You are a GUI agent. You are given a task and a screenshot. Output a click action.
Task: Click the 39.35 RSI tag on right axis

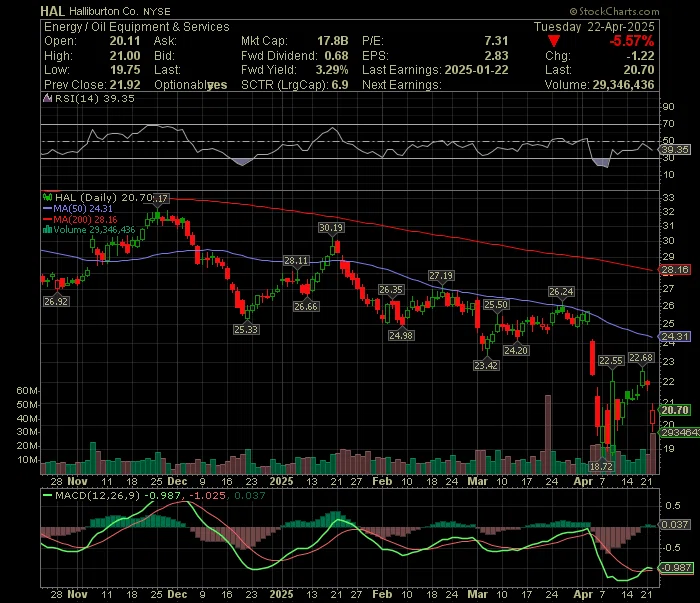tap(675, 150)
